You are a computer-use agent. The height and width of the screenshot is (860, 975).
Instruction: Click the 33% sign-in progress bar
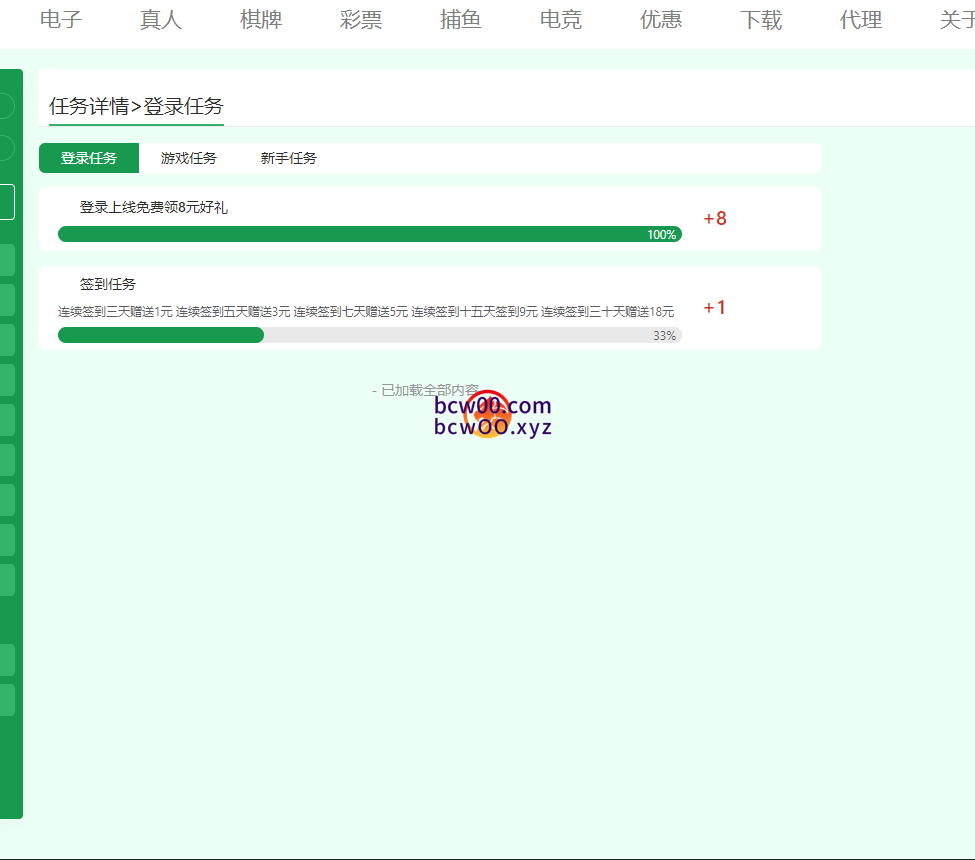[370, 335]
